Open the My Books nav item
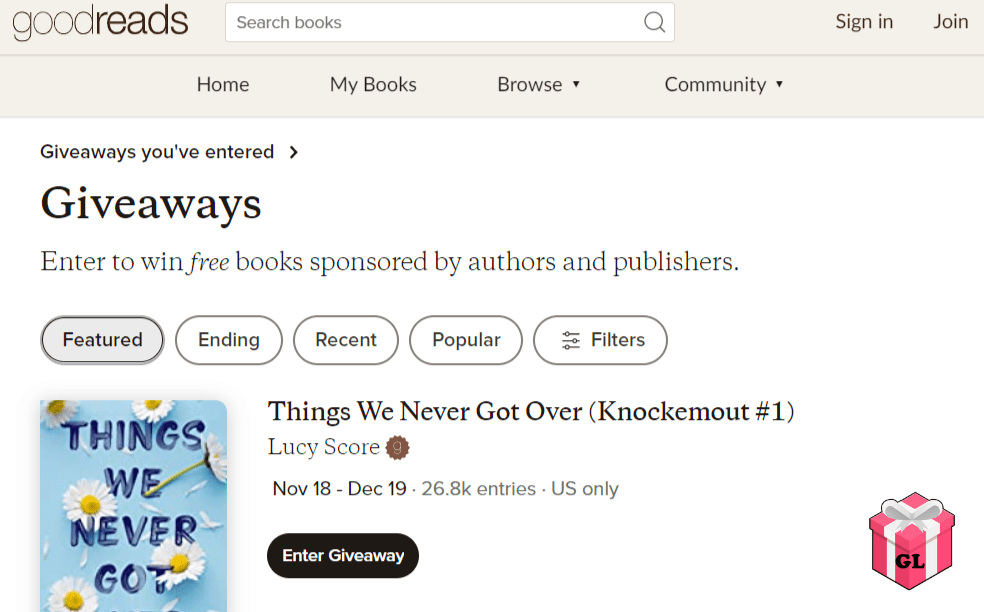This screenshot has height=612, width=984. point(373,84)
